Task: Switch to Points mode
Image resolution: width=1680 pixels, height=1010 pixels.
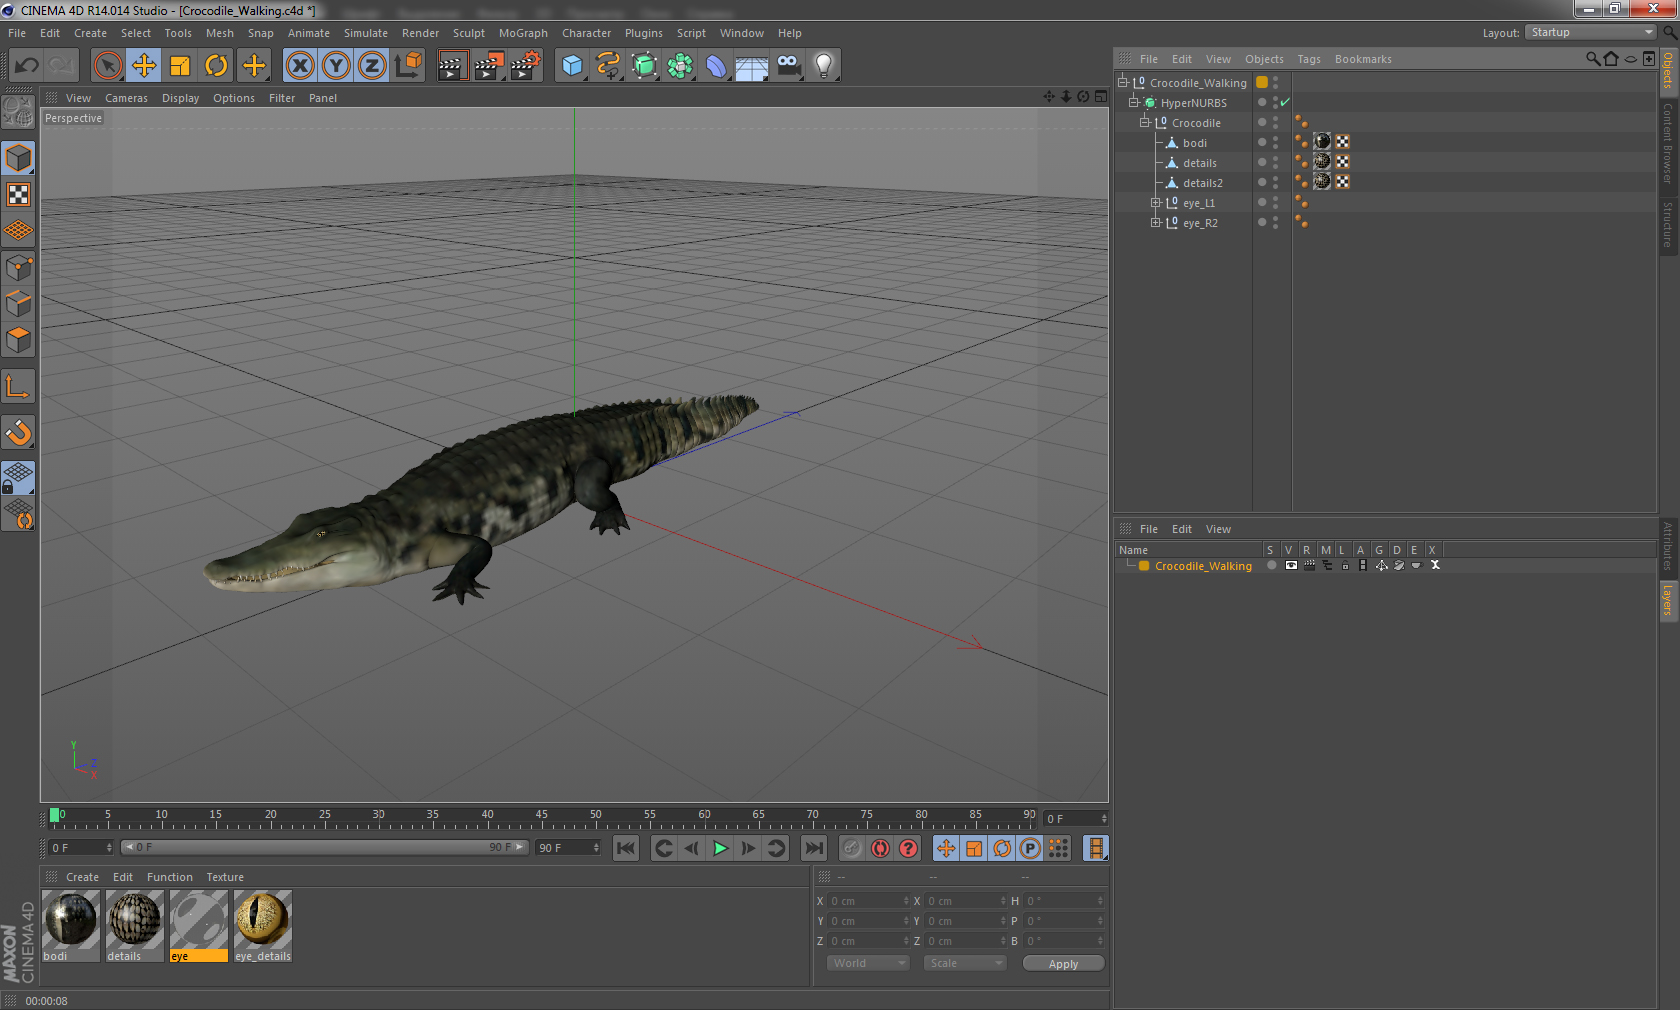Action: tap(18, 268)
